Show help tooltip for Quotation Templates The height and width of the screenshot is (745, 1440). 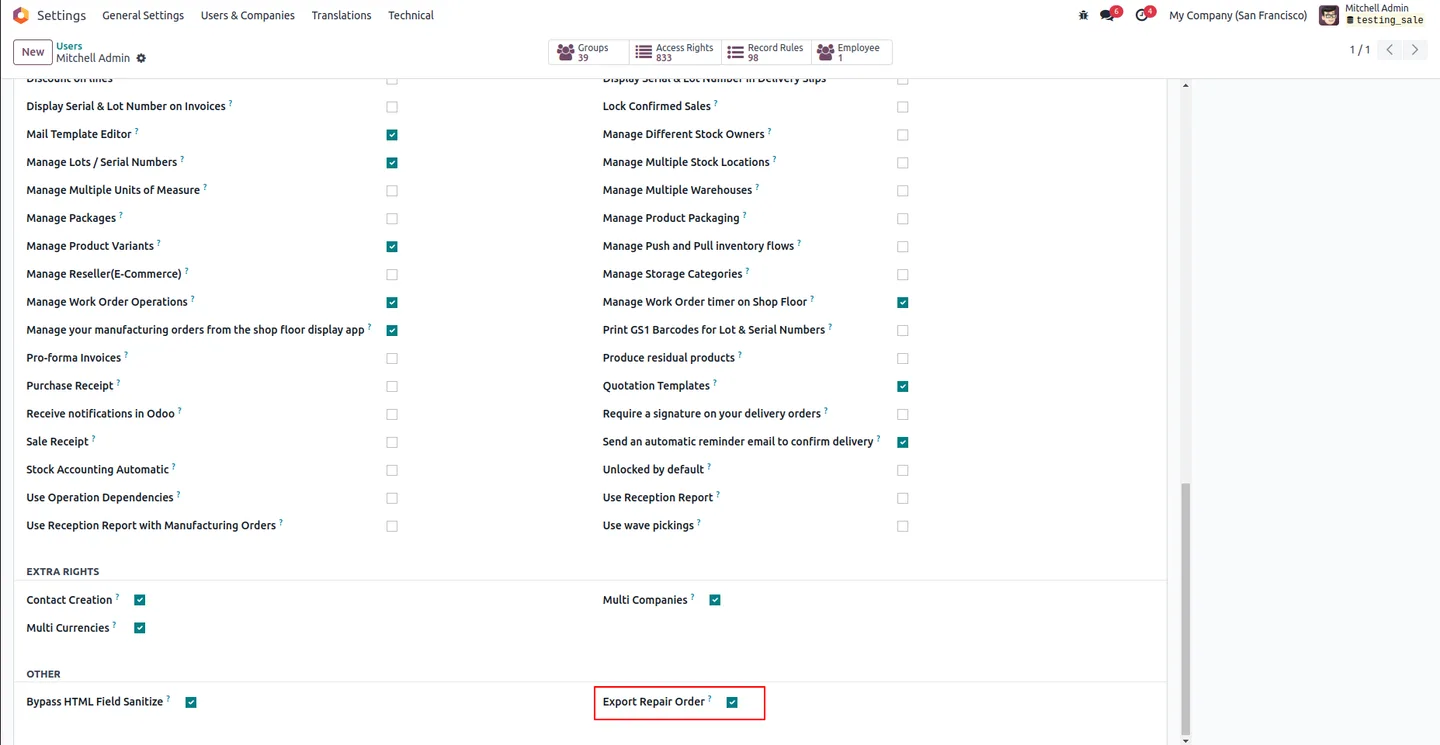pyautogui.click(x=715, y=383)
